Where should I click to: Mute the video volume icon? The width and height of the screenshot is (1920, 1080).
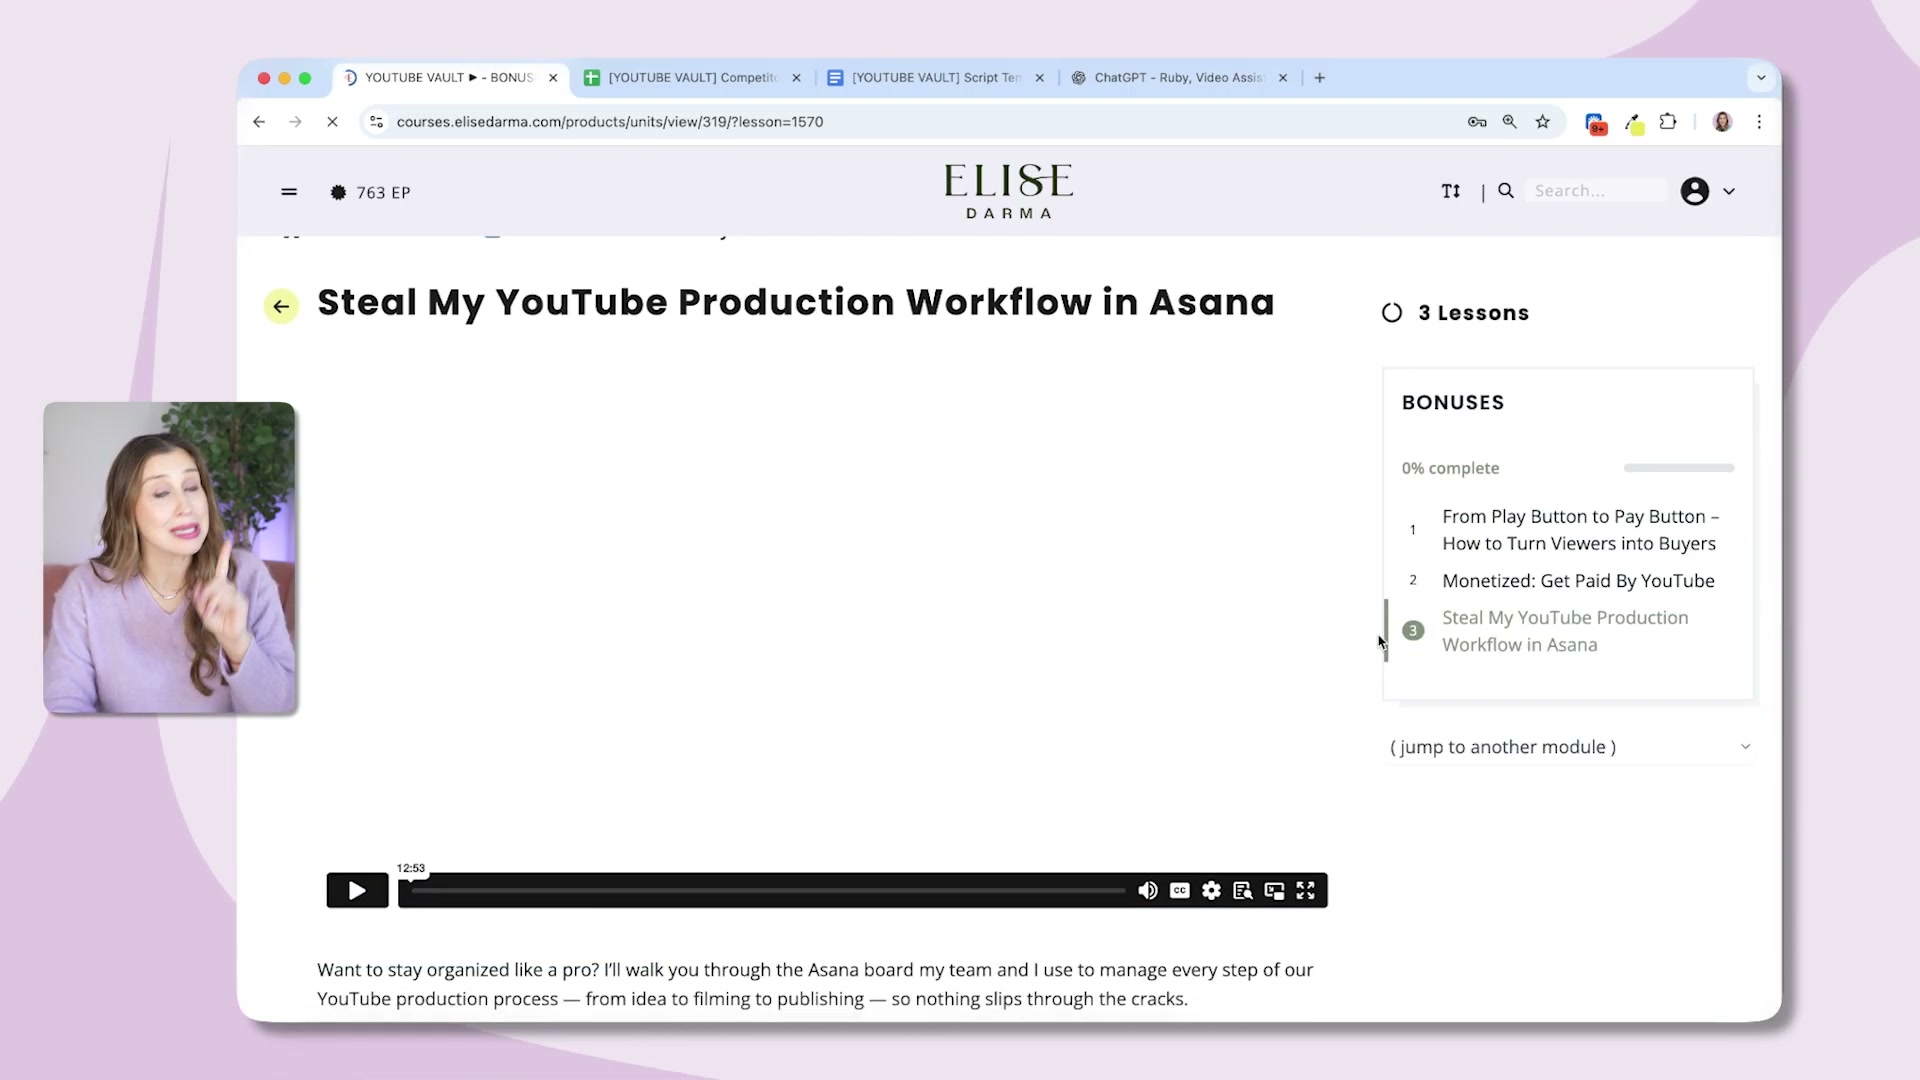point(1147,890)
